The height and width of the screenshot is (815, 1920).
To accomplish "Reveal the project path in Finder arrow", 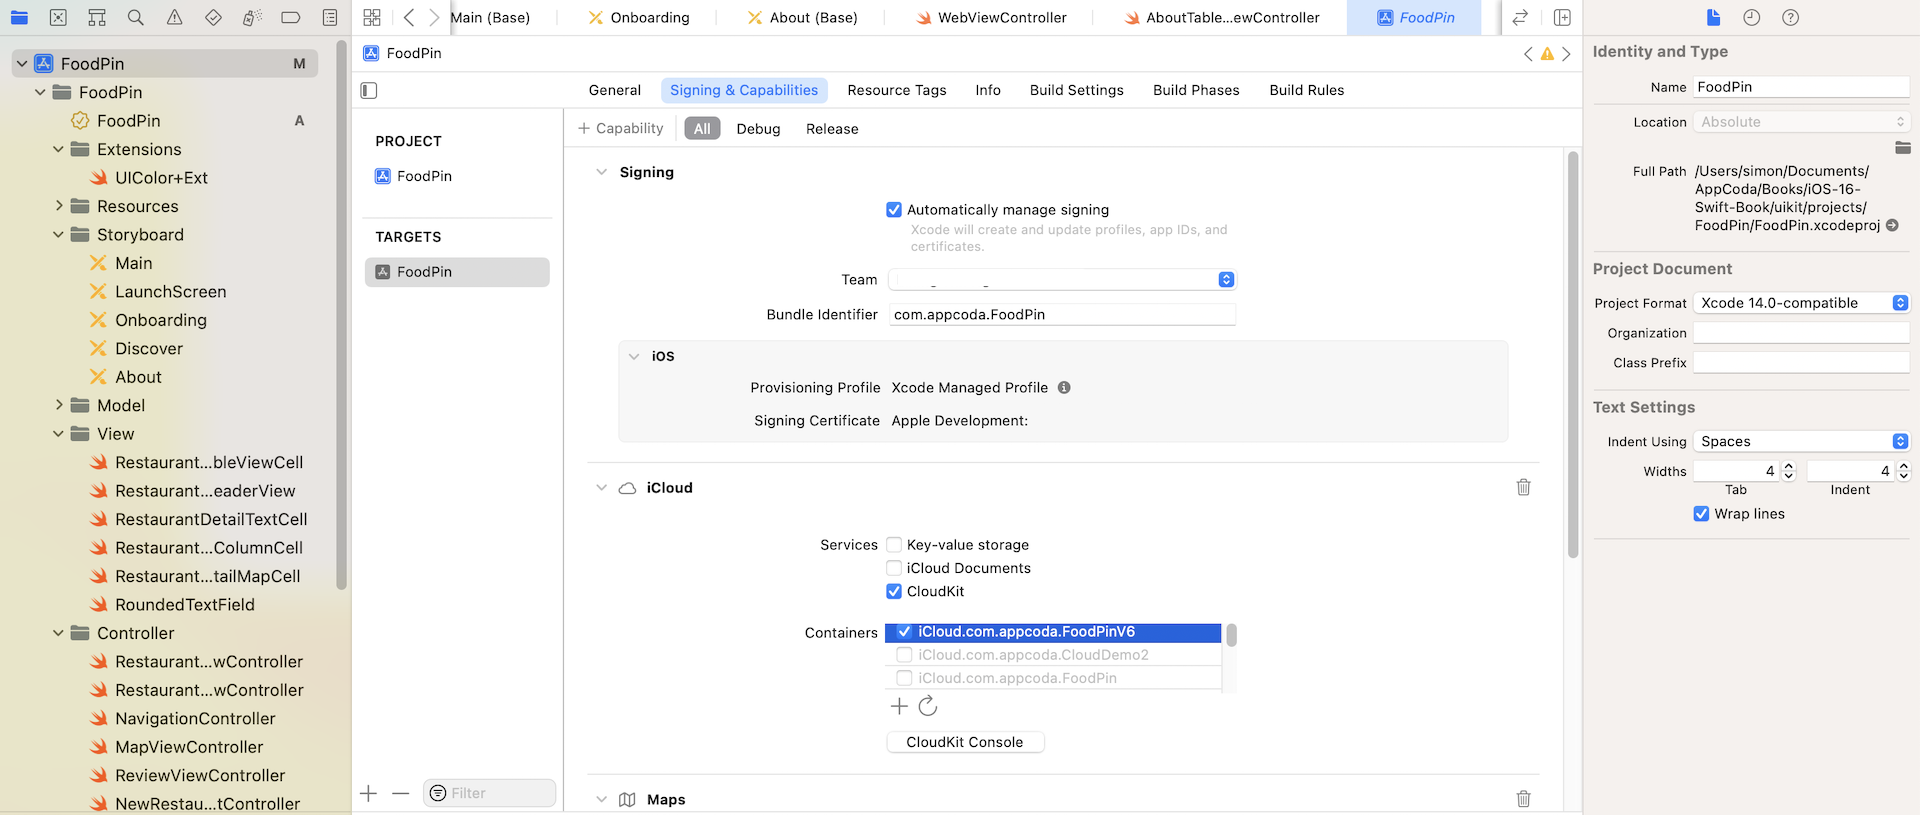I will click(x=1892, y=225).
